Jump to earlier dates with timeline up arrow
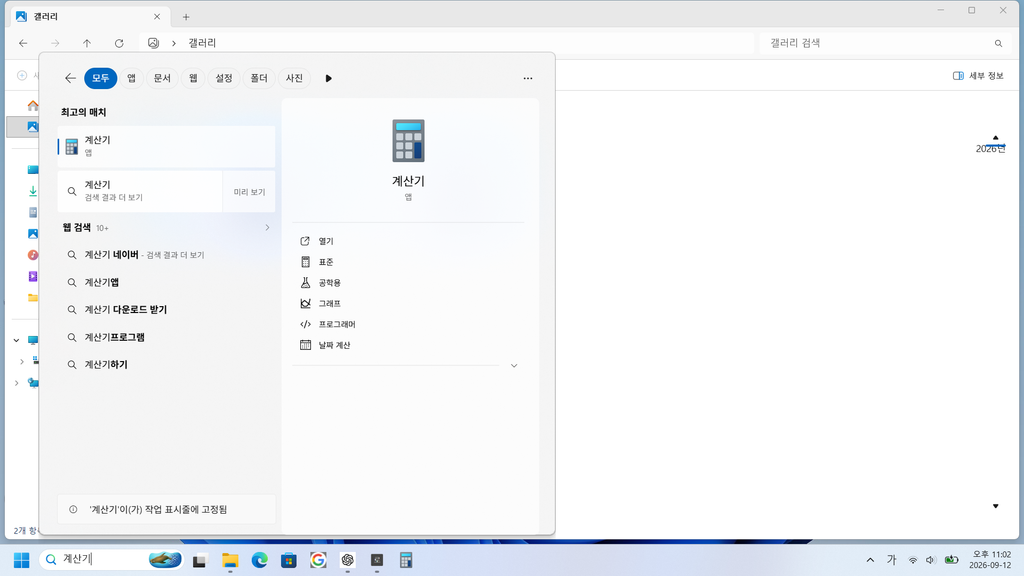The width and height of the screenshot is (1024, 576). click(995, 138)
